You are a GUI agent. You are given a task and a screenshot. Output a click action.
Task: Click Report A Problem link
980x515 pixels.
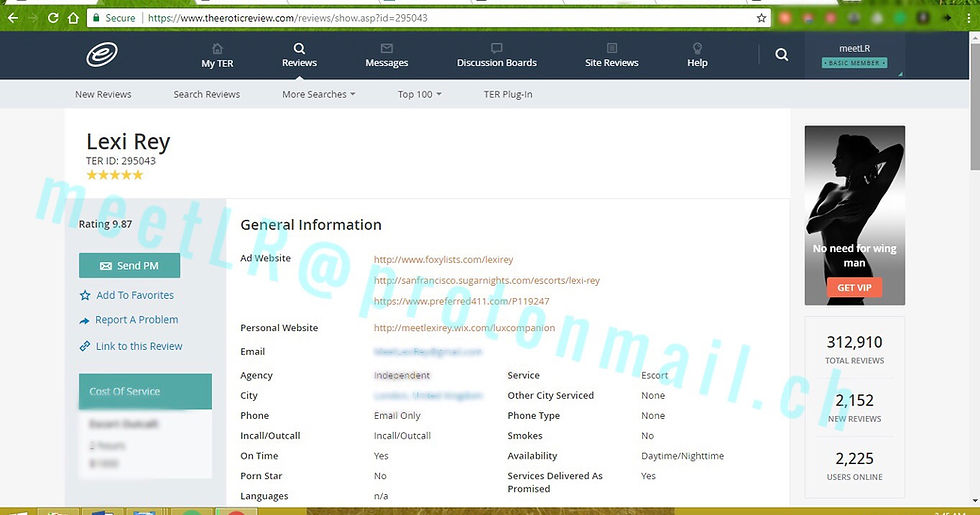click(136, 319)
